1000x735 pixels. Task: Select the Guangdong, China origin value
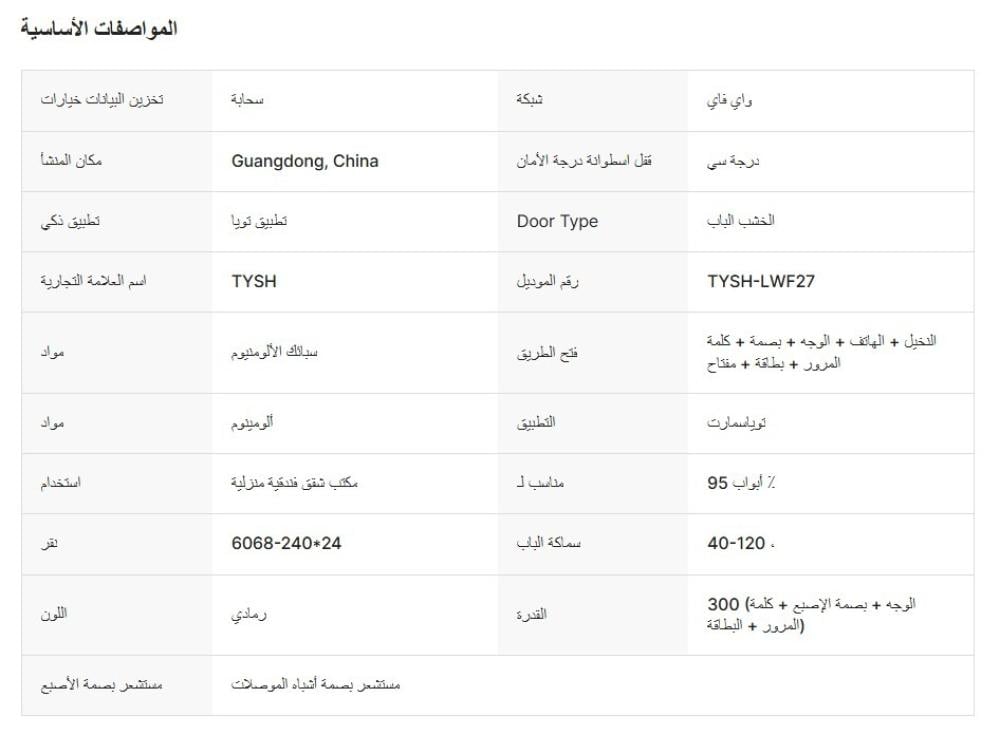click(x=305, y=161)
